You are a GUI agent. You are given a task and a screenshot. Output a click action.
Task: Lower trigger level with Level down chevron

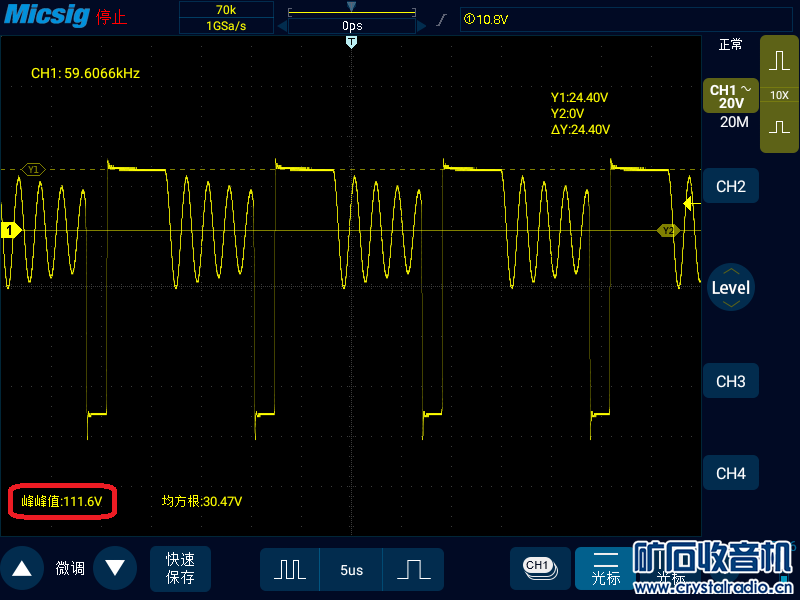[x=731, y=304]
